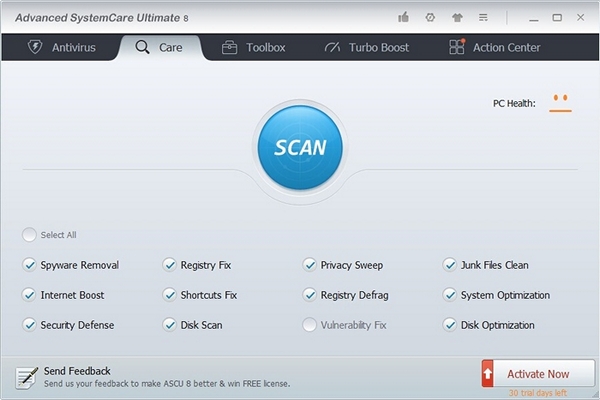Disable the Privacy Sweep option
This screenshot has height=400, width=600.
(309, 265)
